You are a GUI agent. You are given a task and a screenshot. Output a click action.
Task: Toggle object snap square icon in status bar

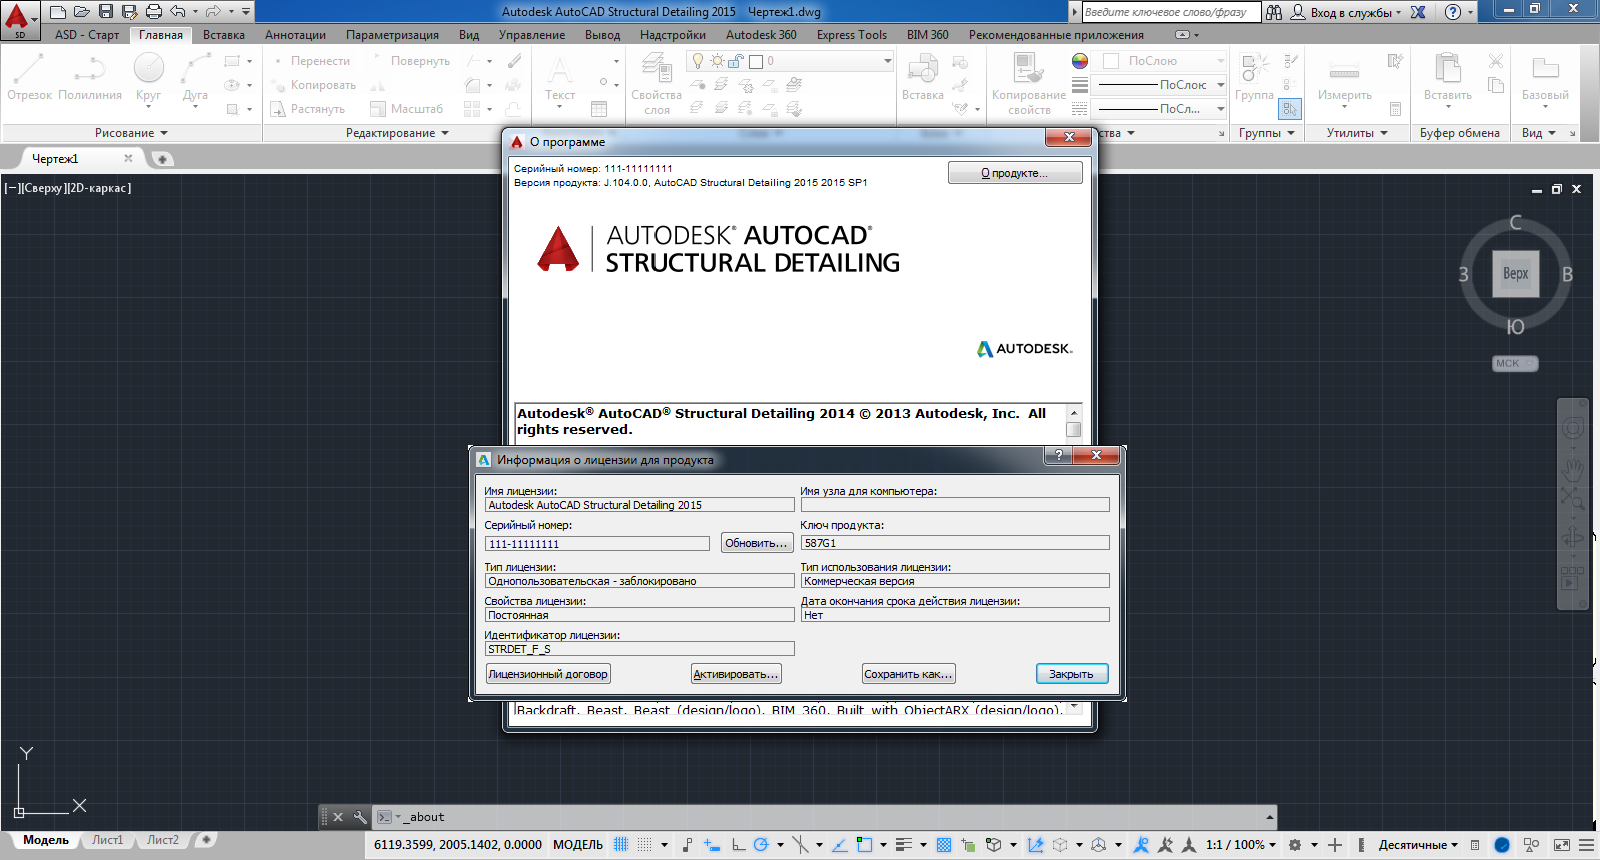[864, 845]
